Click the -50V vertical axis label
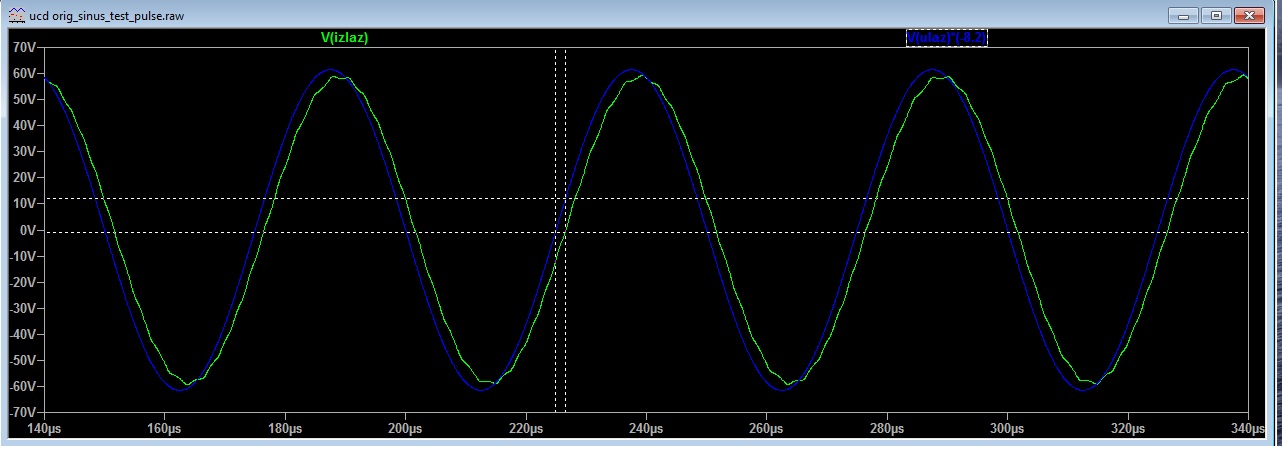Image resolution: width=1282 pixels, height=460 pixels. click(x=22, y=360)
